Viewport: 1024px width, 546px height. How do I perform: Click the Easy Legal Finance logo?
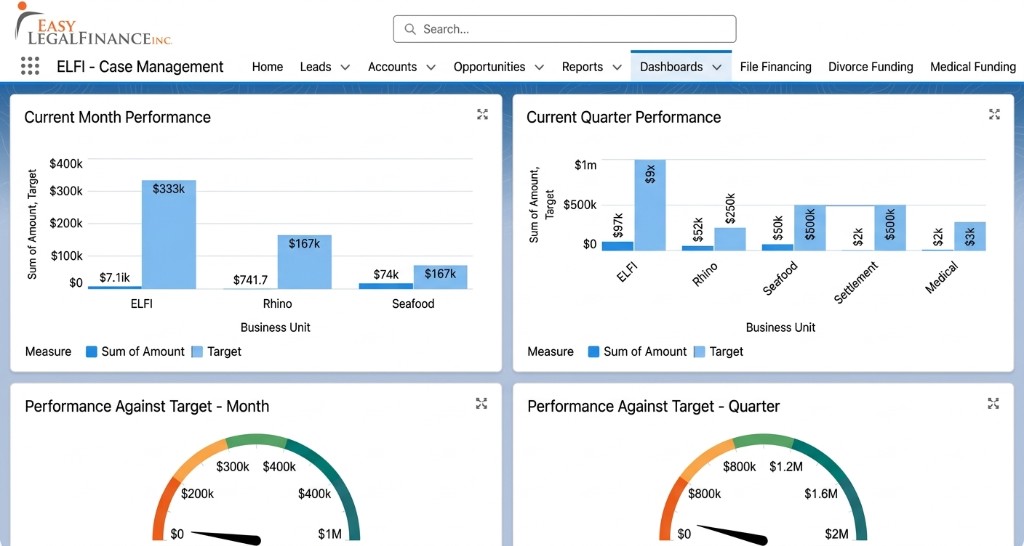point(93,24)
